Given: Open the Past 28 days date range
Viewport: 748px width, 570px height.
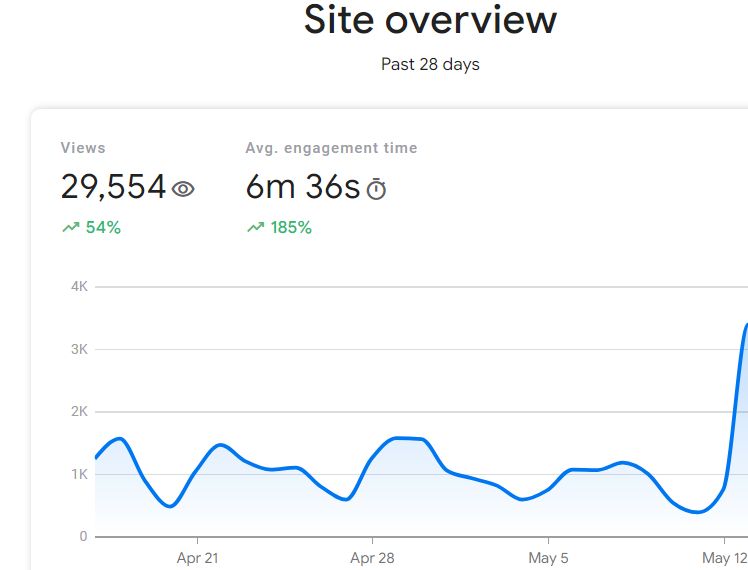Looking at the screenshot, I should point(430,65).
